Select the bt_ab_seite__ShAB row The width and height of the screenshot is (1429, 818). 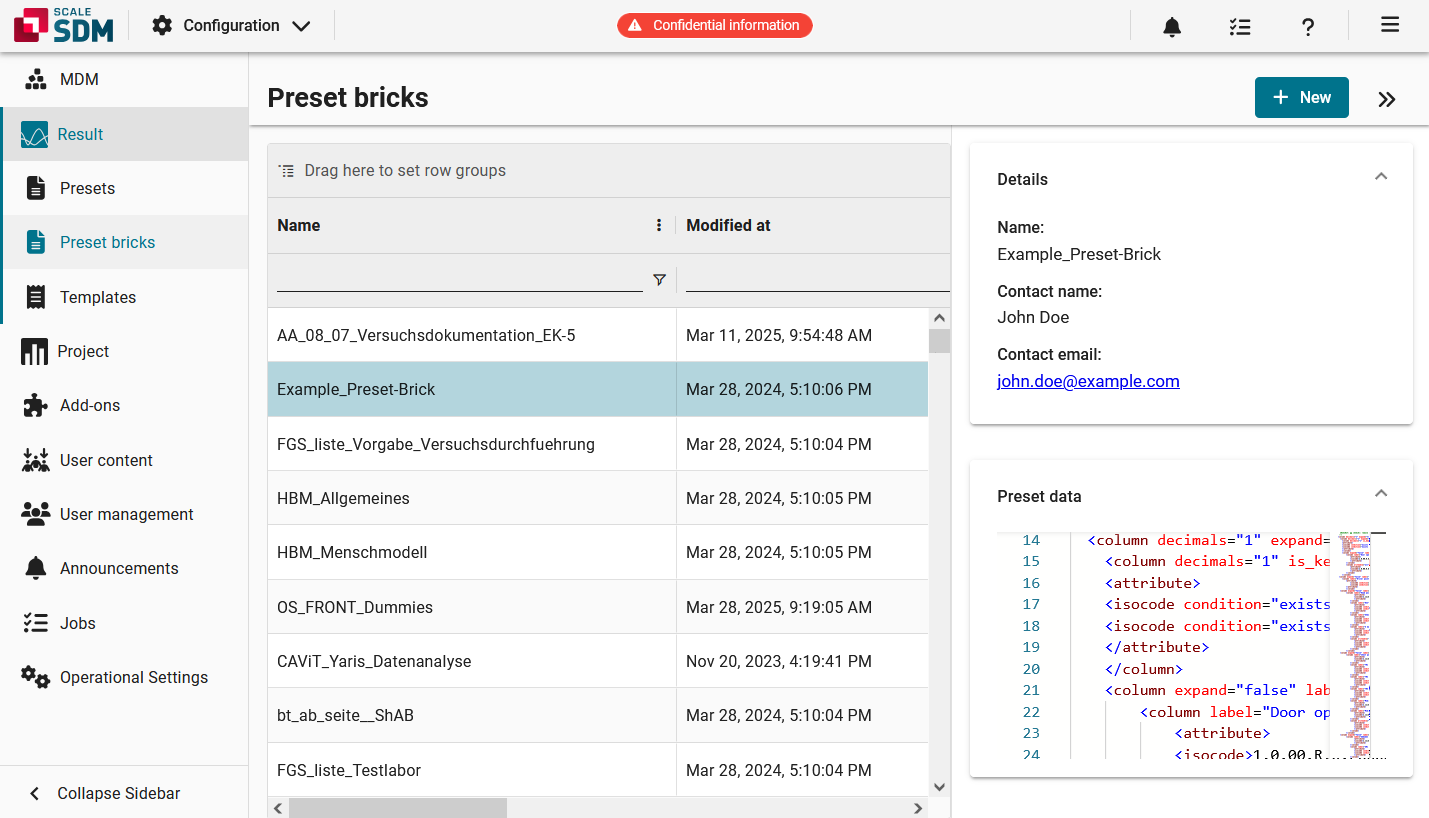[x=598, y=715]
